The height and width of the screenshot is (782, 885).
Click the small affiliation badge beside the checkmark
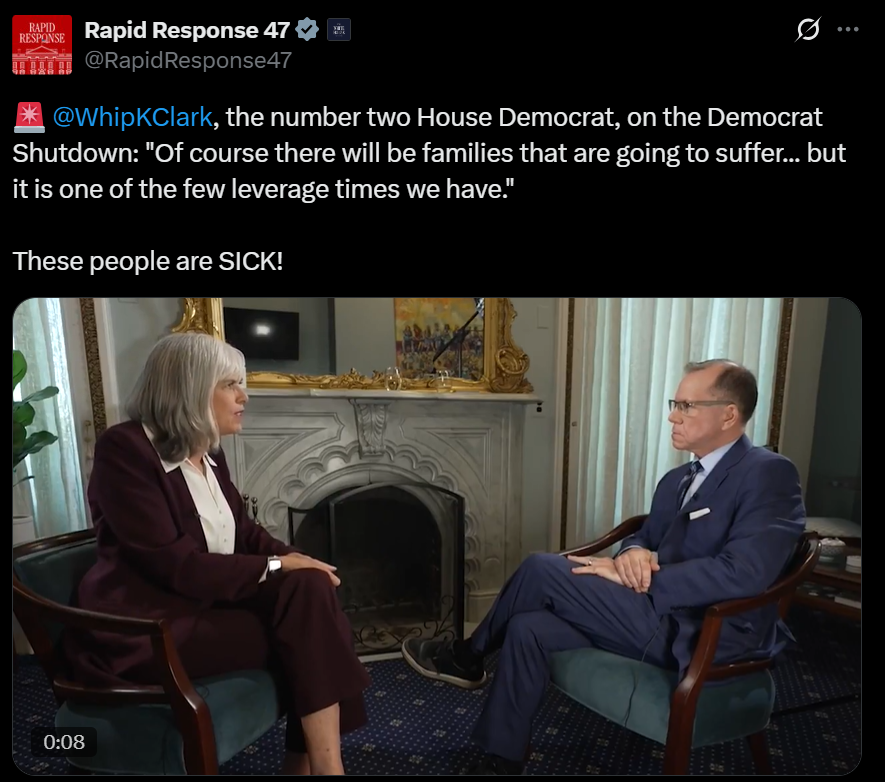pos(339,29)
